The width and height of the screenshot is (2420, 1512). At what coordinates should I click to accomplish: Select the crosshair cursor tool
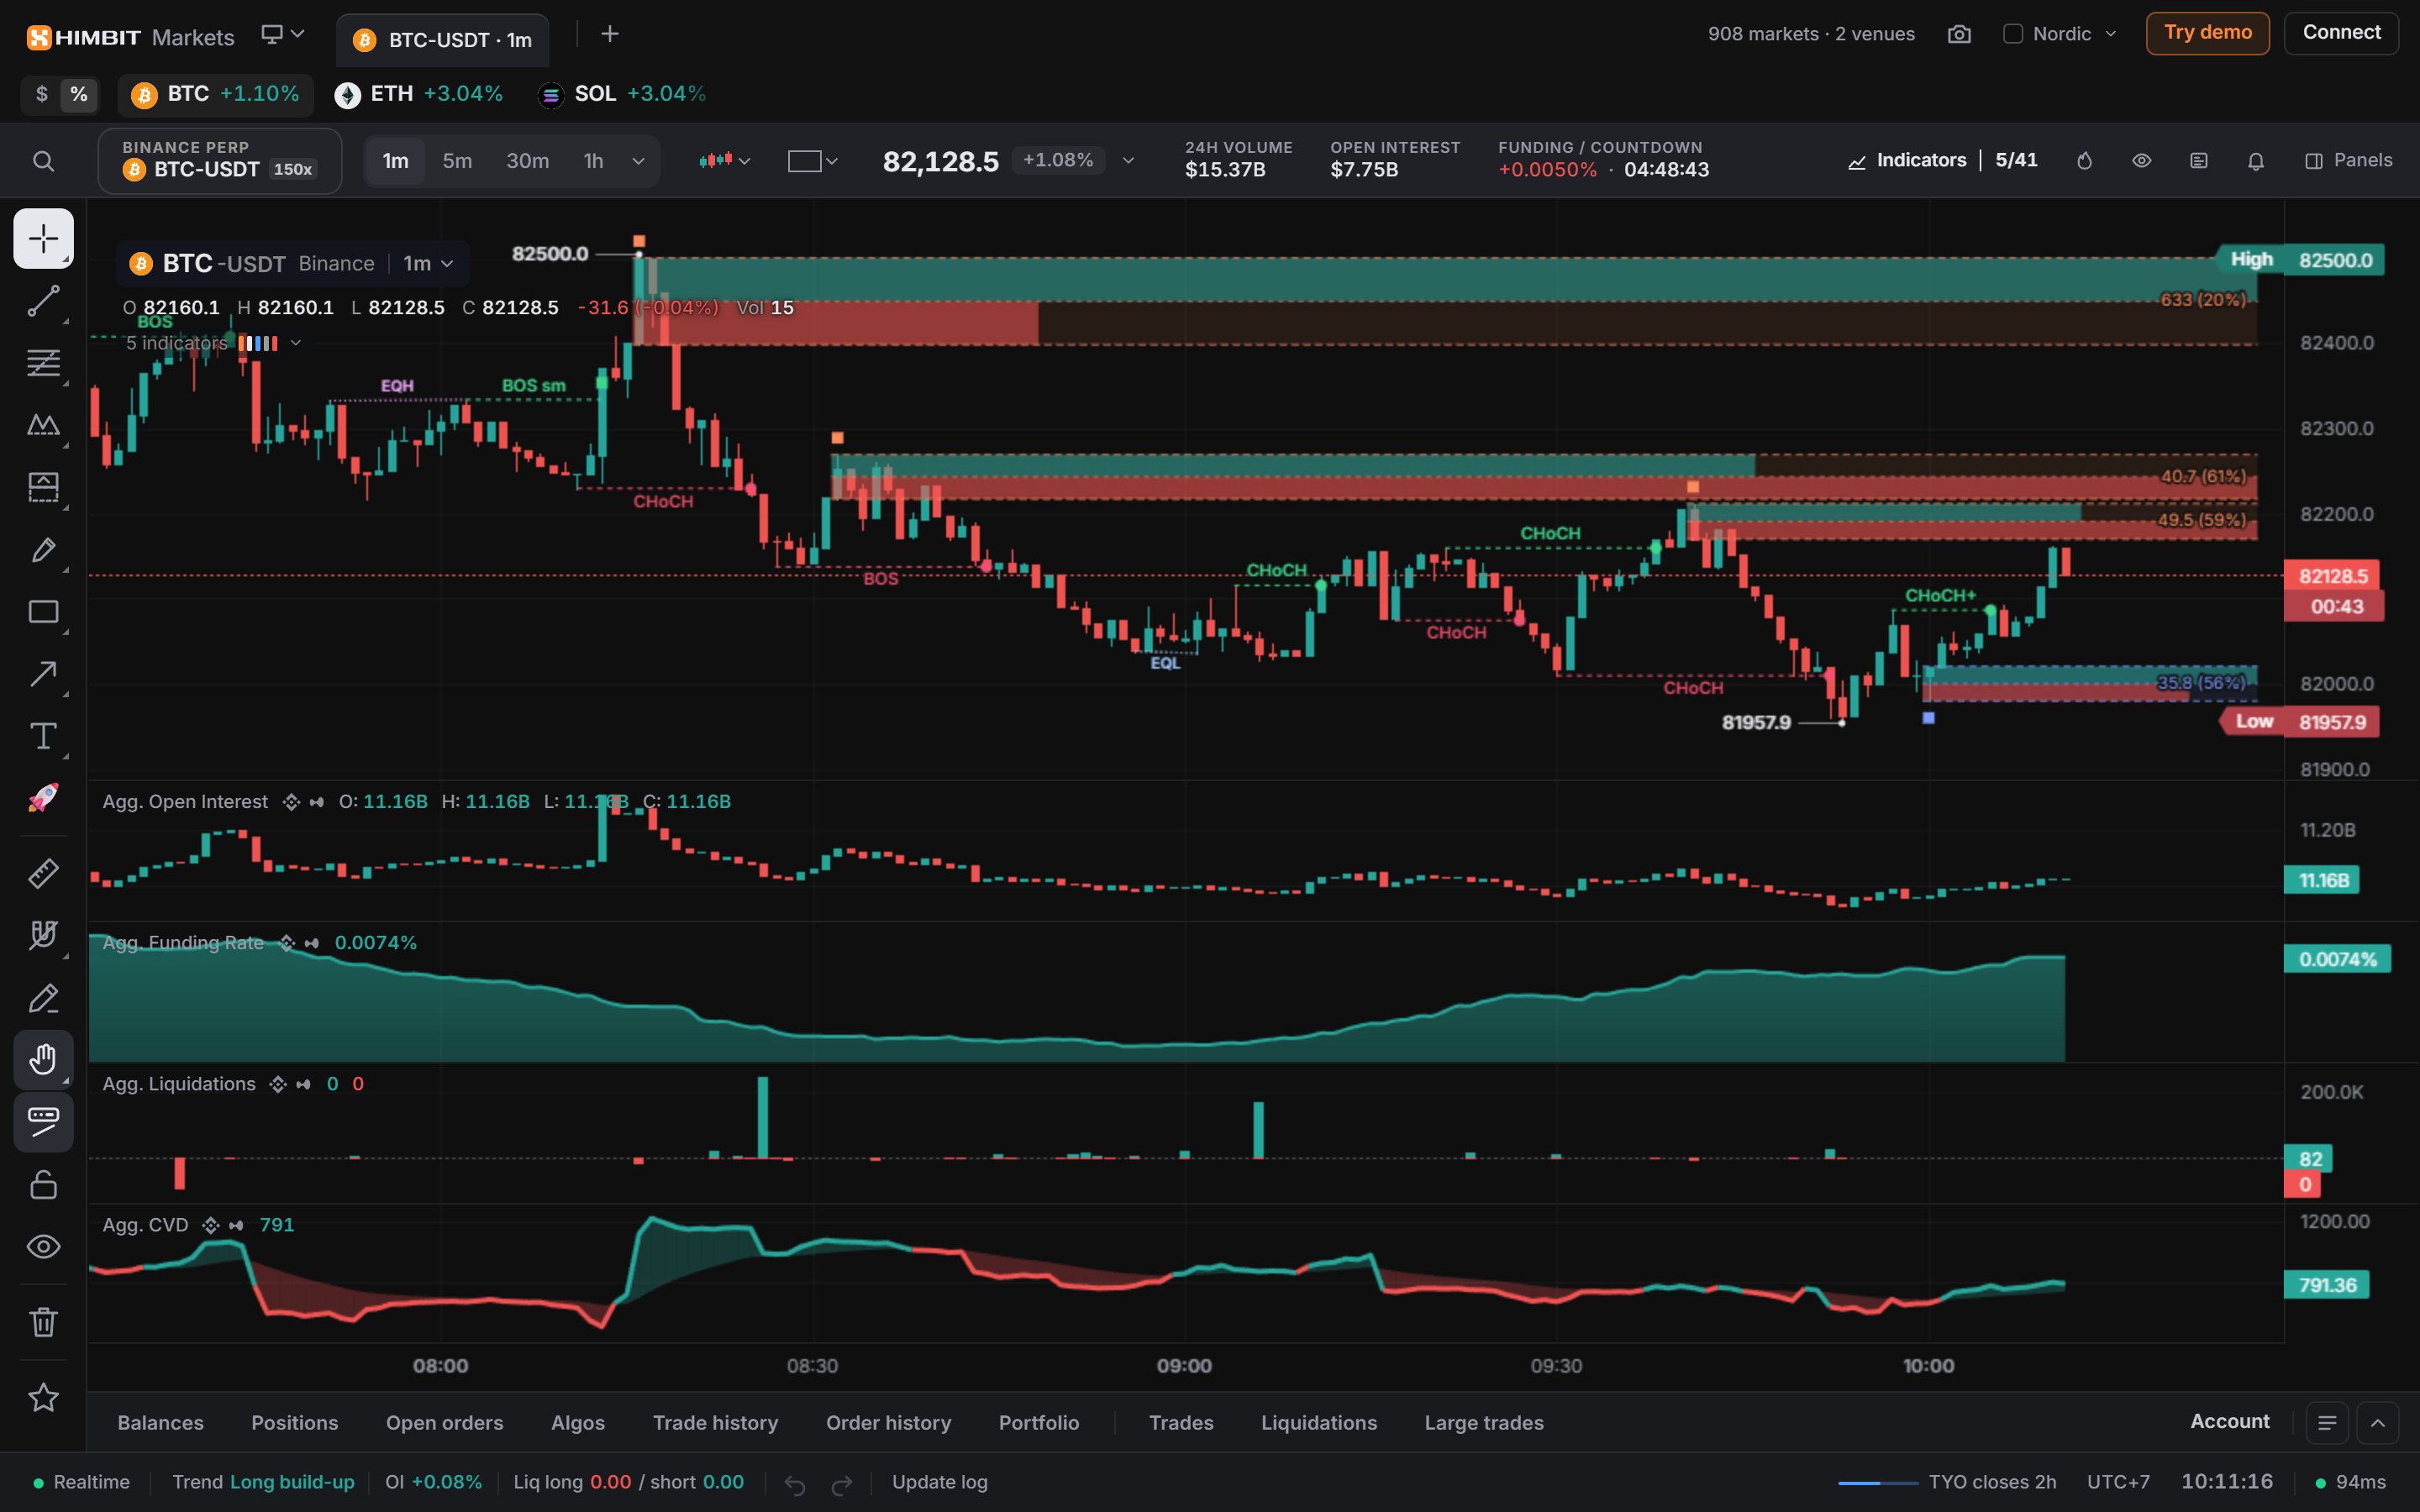[43, 238]
